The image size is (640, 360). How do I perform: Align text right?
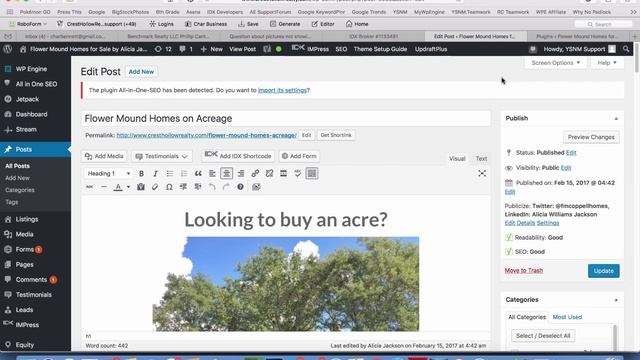pos(241,173)
